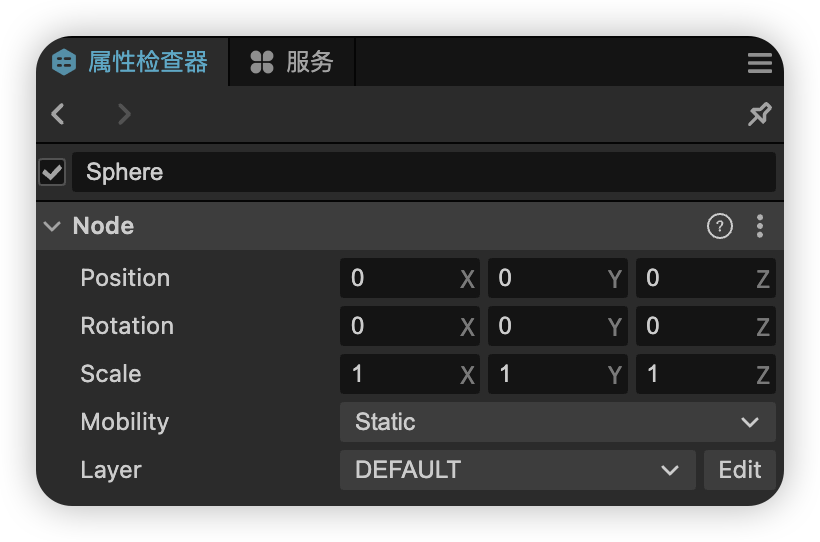Click the Position Z input field

point(694,278)
